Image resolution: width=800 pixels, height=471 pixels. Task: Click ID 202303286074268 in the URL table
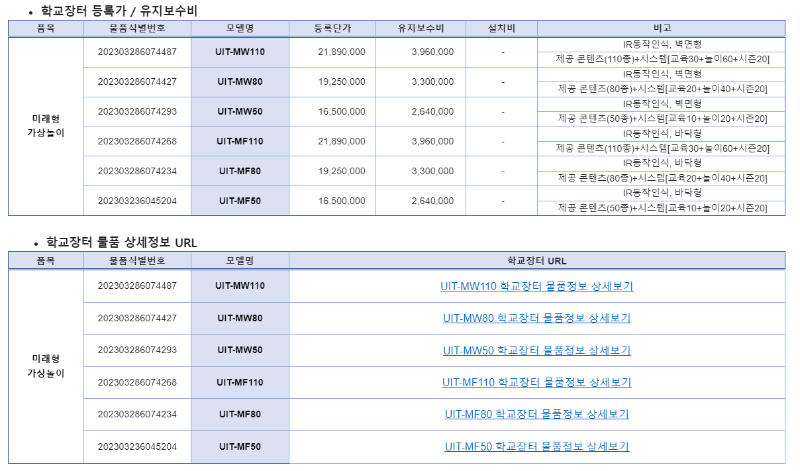click(137, 382)
